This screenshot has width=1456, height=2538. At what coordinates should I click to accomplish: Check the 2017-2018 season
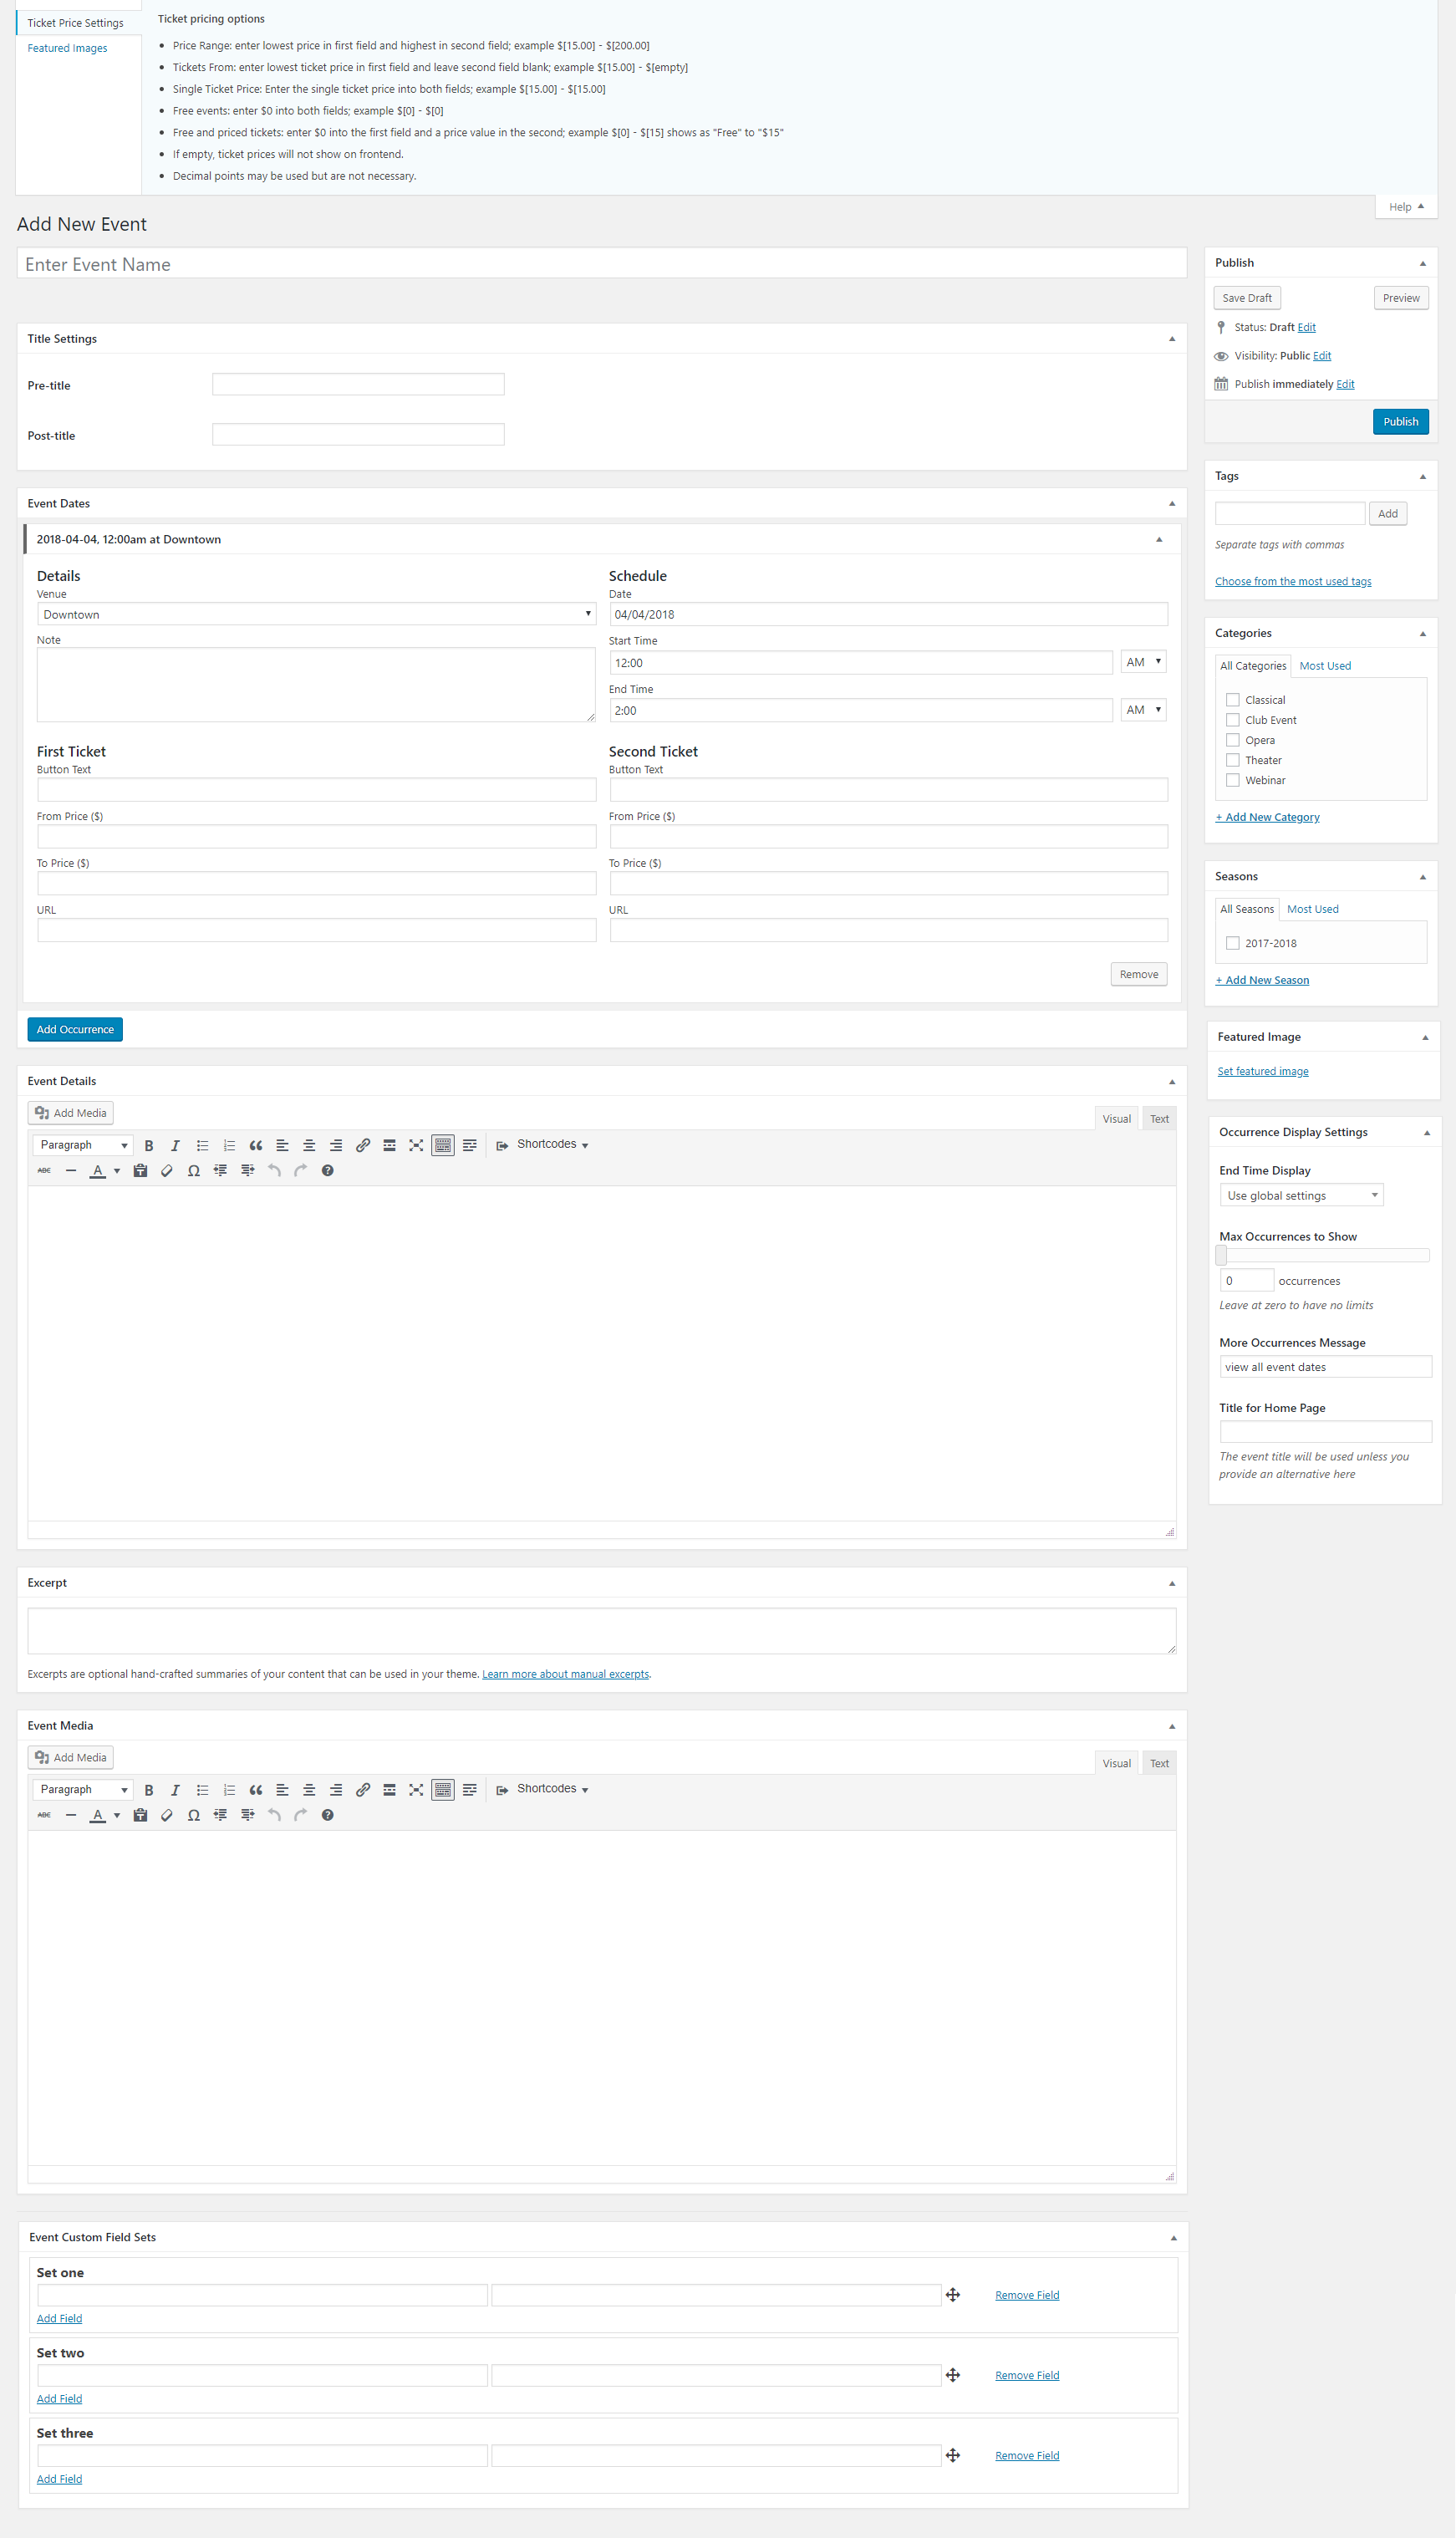coord(1233,942)
